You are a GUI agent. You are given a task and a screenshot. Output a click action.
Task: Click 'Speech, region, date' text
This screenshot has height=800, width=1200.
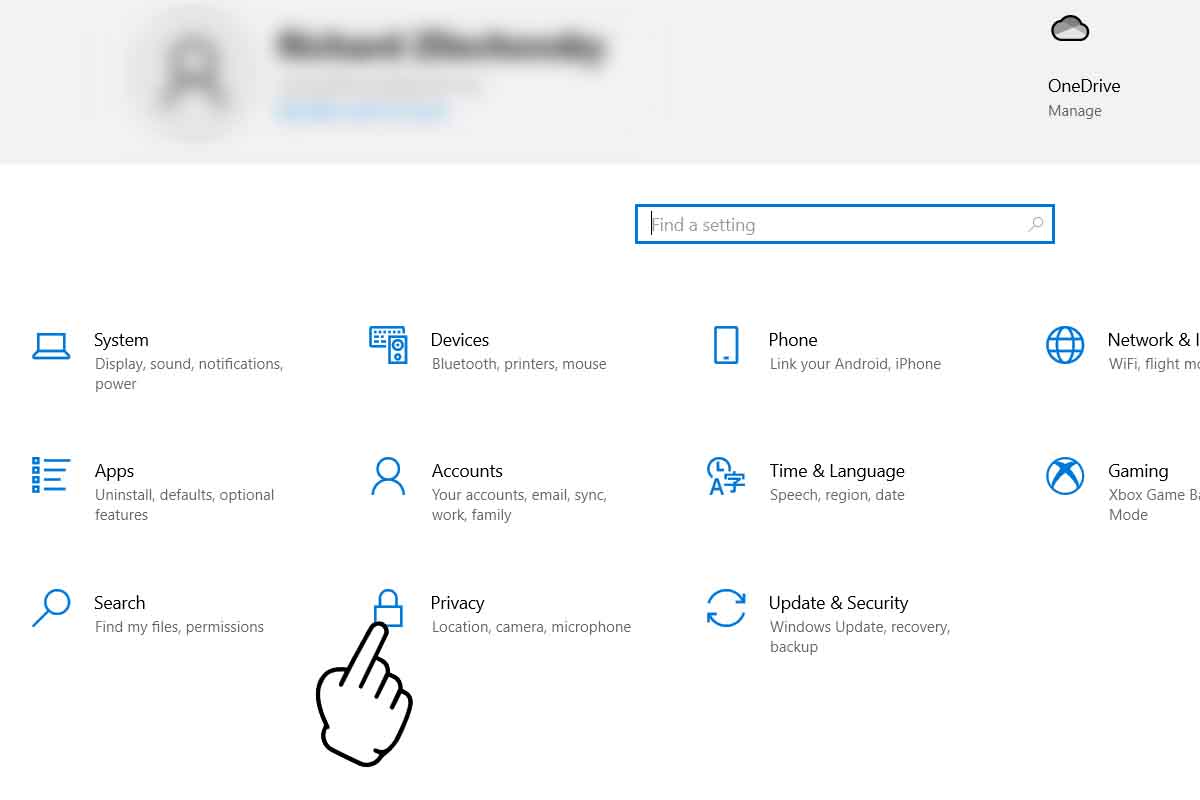837,495
